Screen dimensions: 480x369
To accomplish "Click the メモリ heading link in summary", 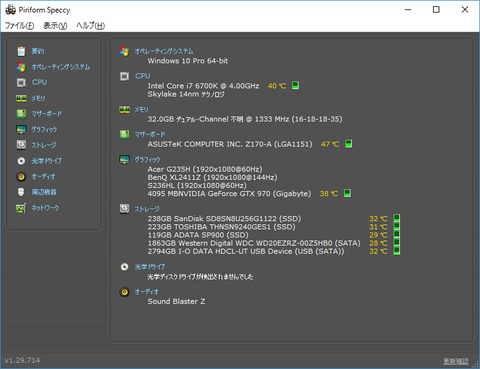I will 141,109.
